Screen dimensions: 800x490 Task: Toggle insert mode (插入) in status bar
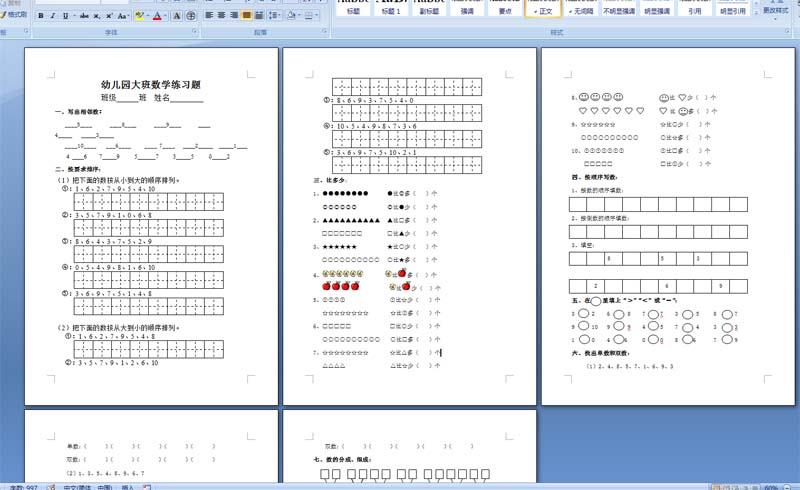(127, 487)
